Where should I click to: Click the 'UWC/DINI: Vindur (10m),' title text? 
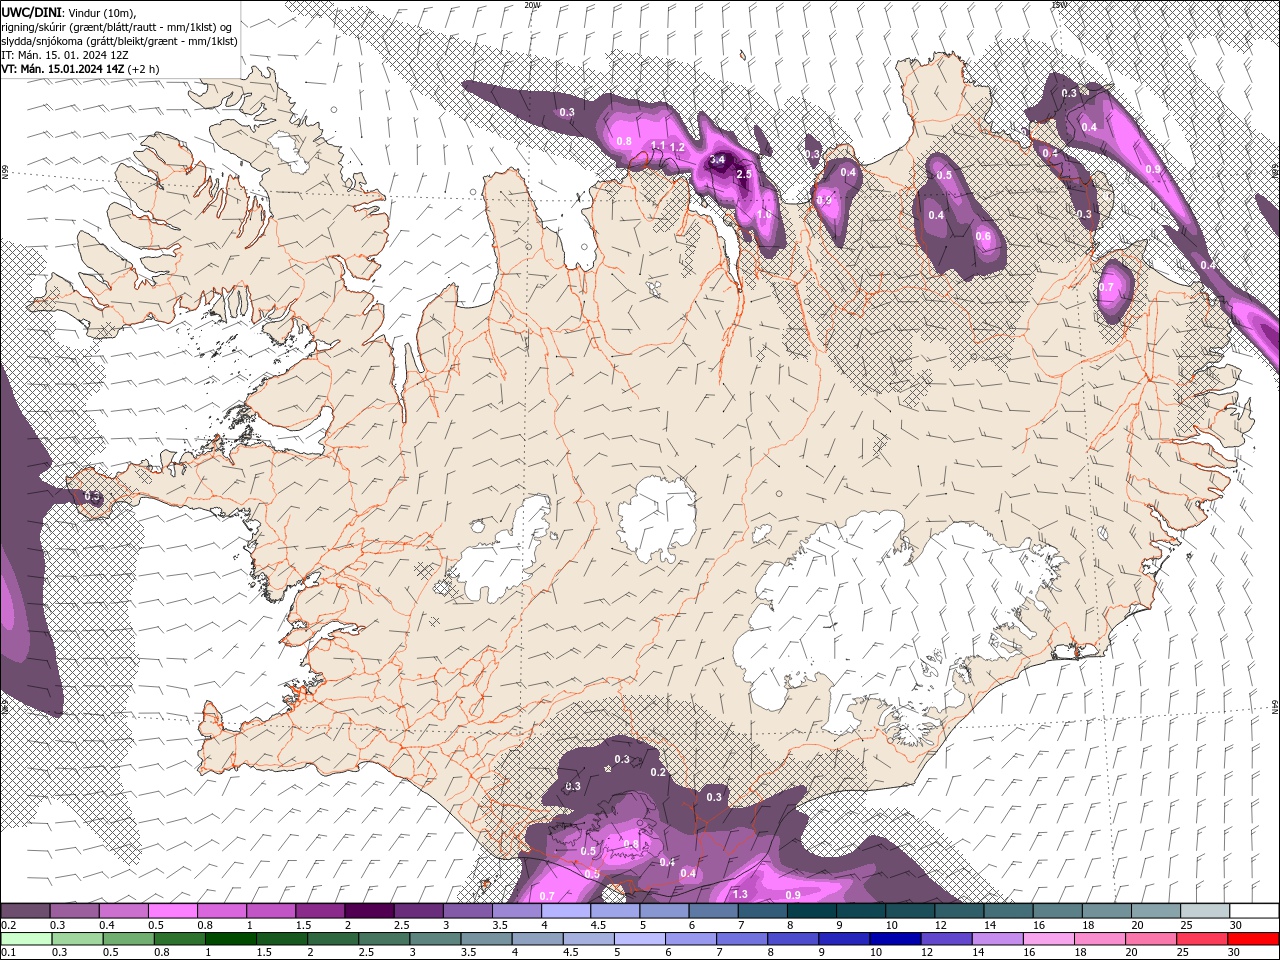[x=68, y=11]
